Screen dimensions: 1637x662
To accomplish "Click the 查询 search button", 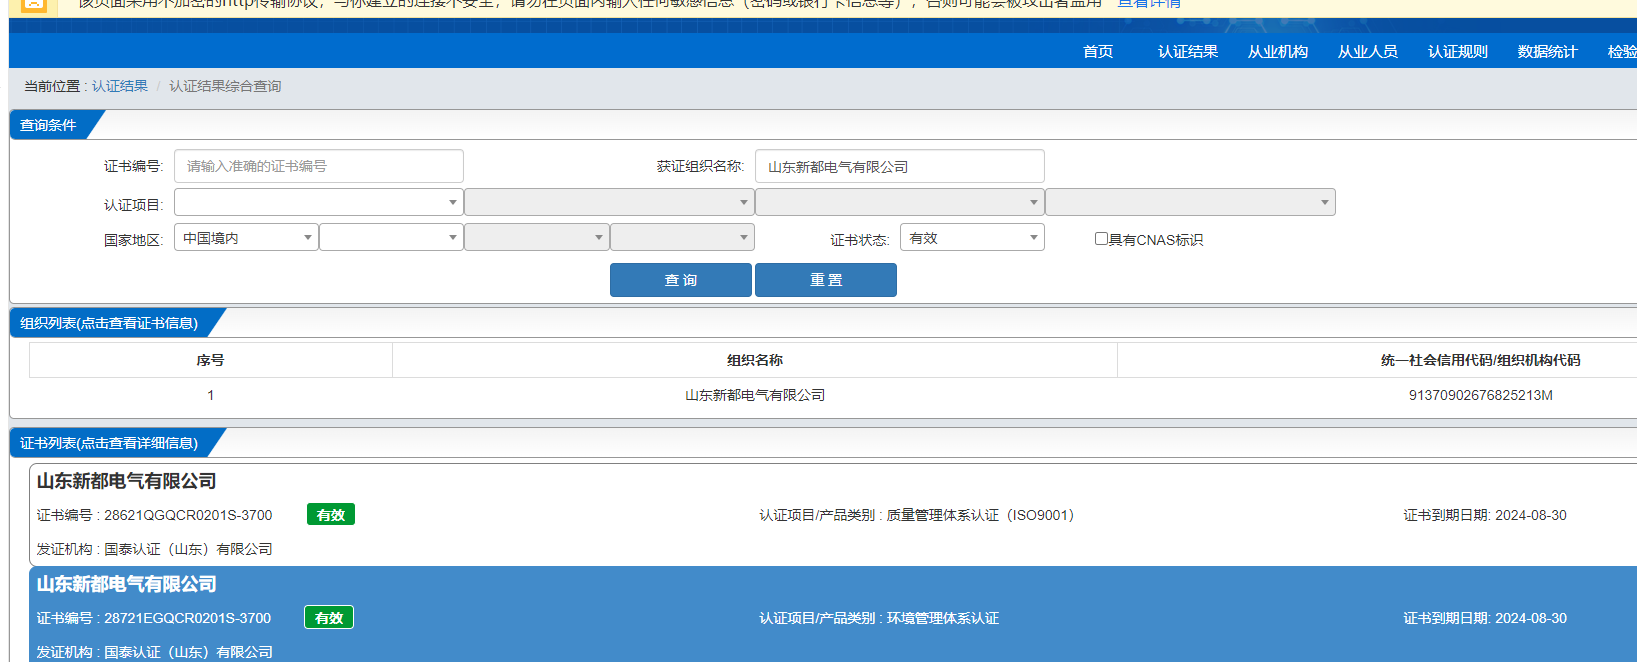I will [681, 280].
